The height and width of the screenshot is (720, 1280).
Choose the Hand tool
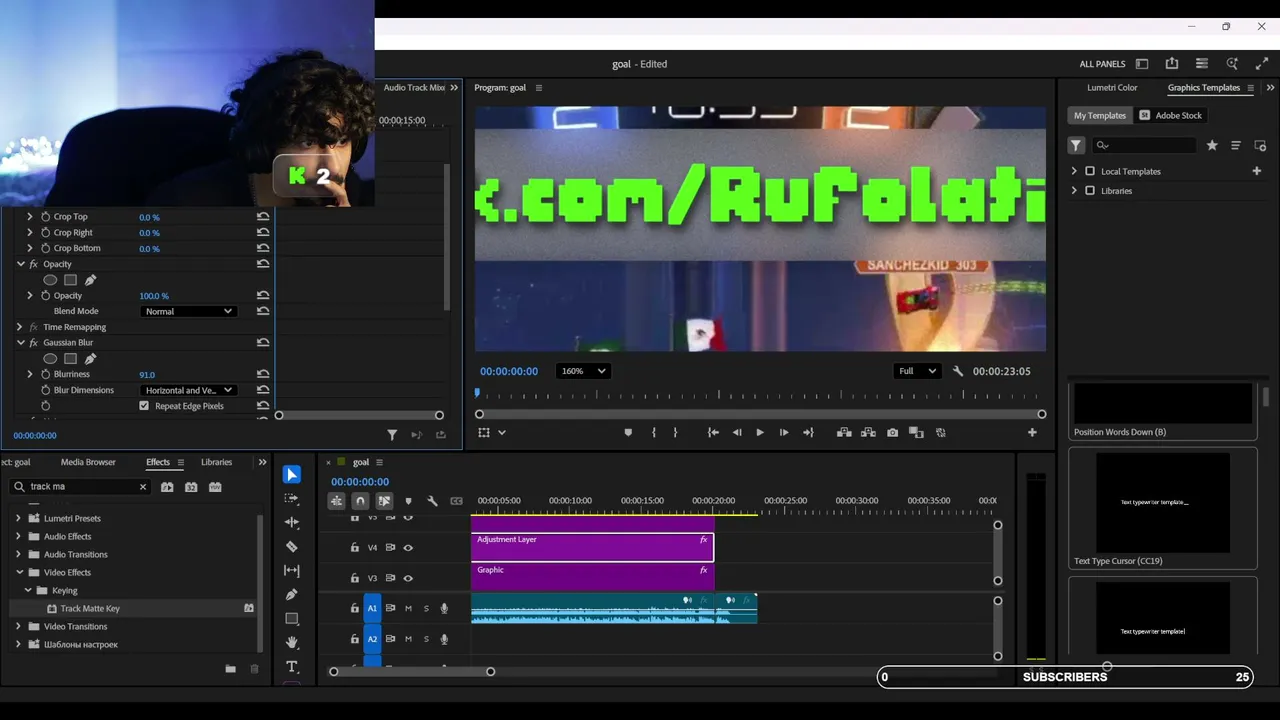(292, 643)
